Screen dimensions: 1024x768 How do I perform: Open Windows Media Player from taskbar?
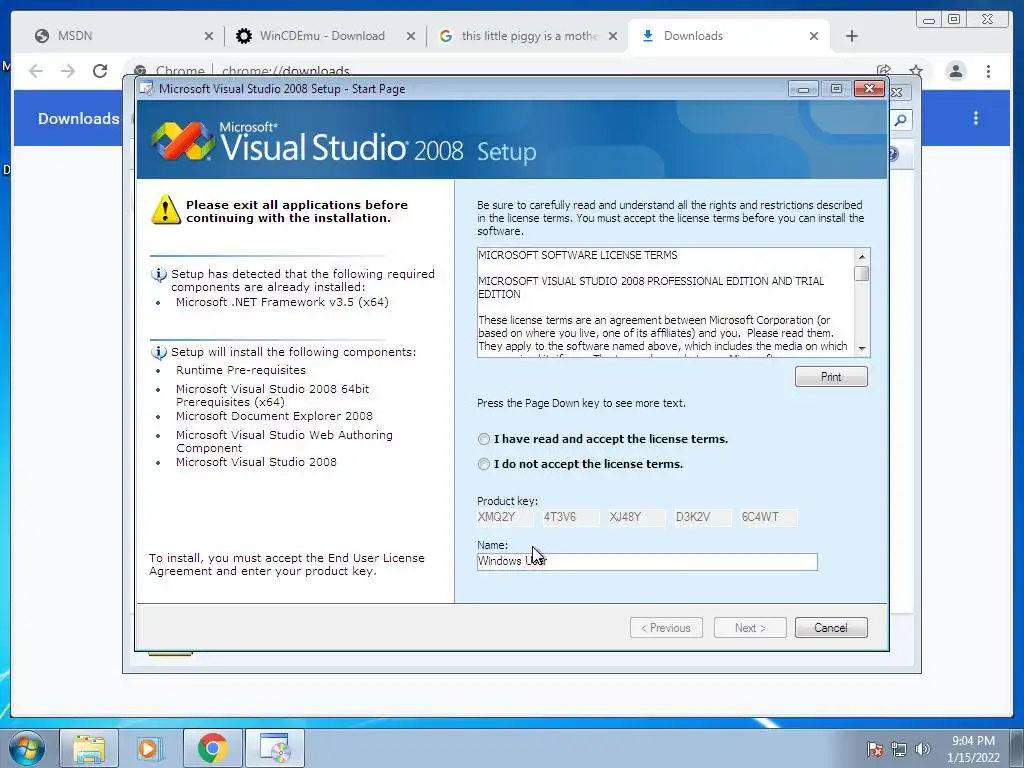[x=149, y=748]
